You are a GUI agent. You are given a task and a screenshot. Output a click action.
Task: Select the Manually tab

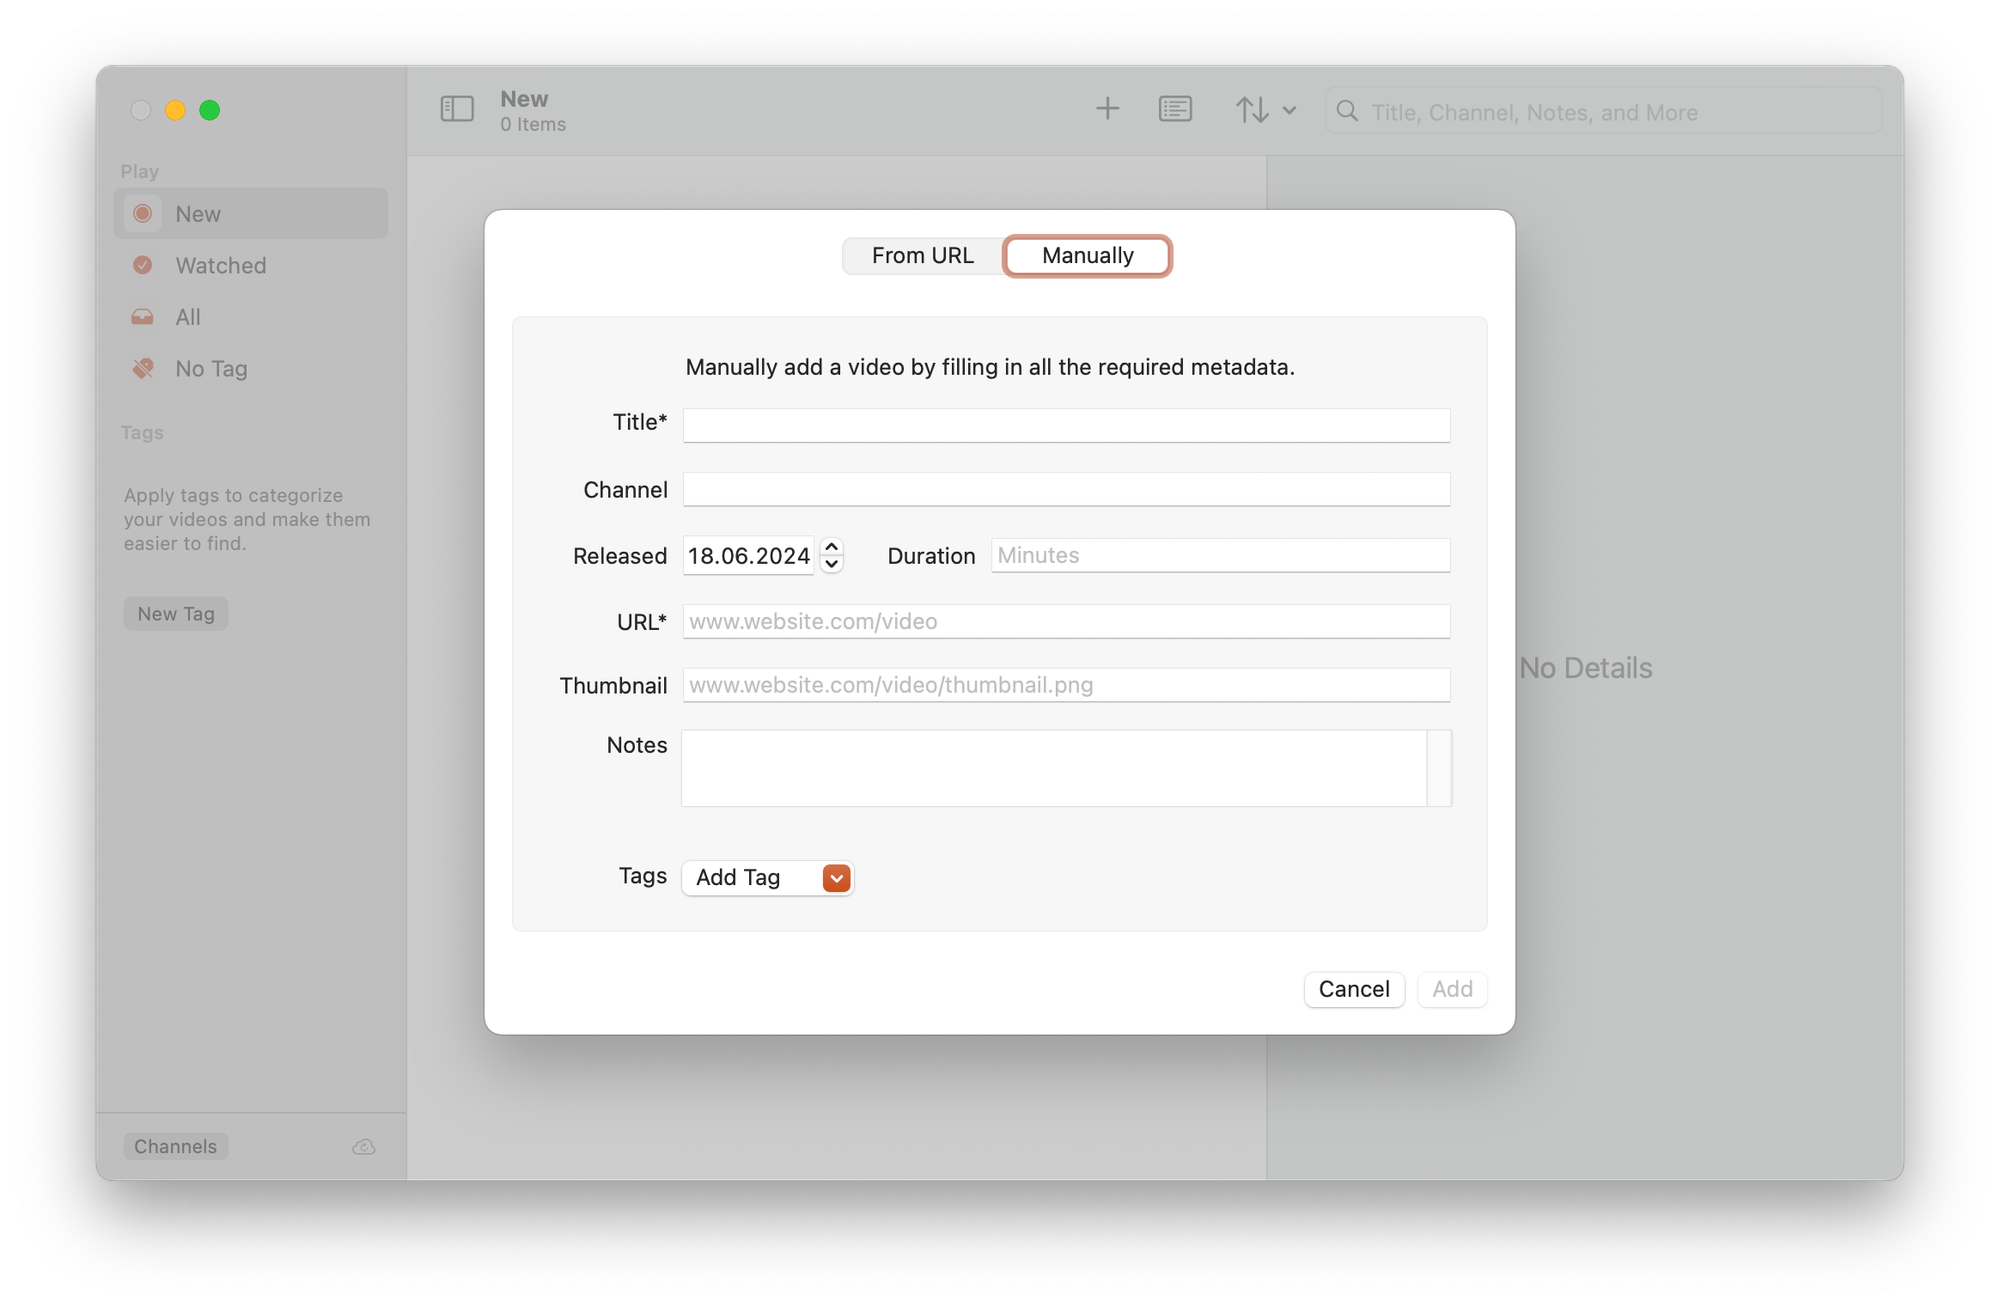(x=1087, y=256)
